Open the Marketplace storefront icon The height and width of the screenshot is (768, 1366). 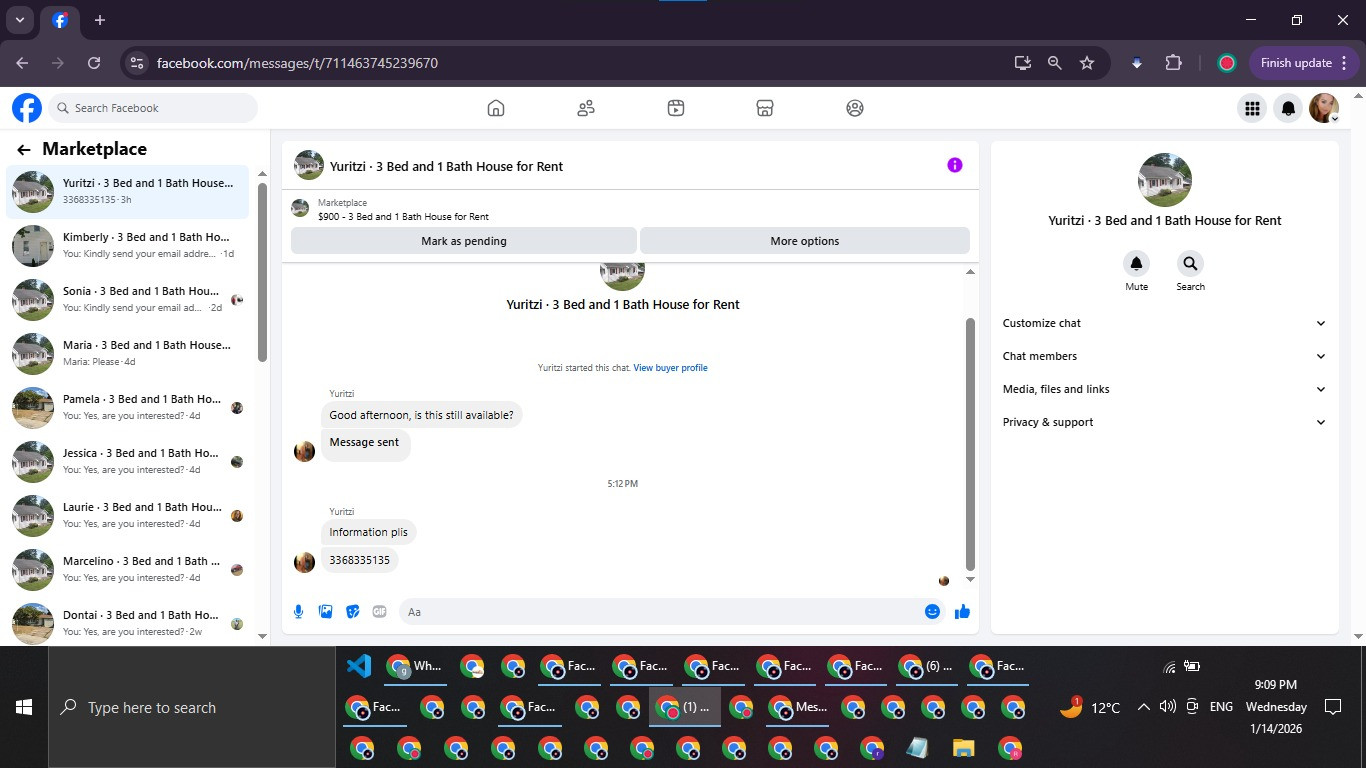(765, 108)
